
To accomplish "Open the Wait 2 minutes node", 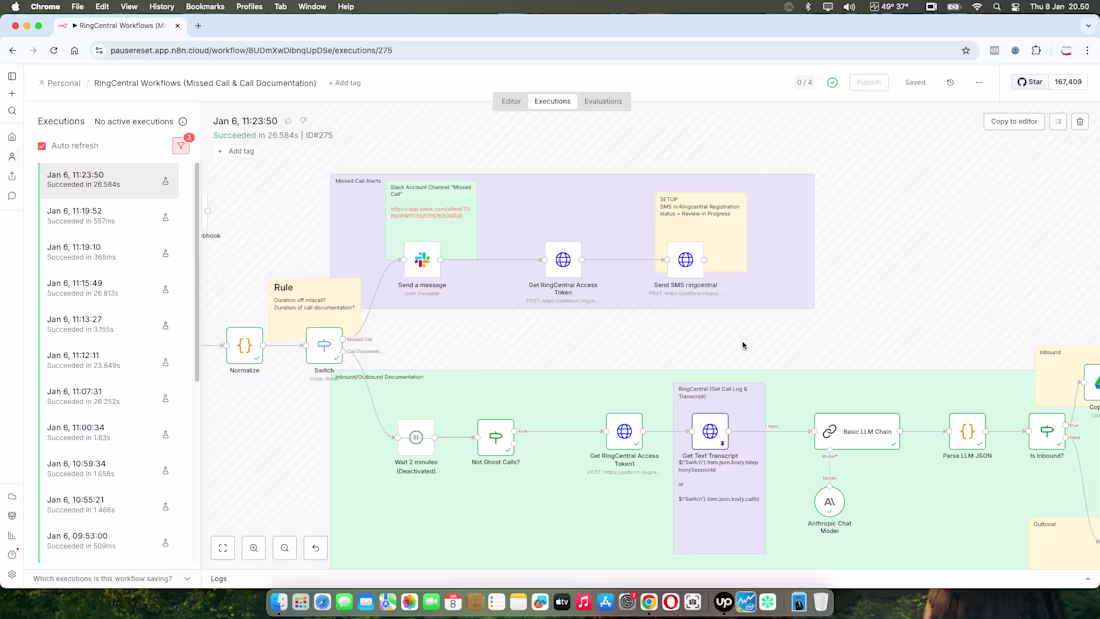I will pos(416,437).
